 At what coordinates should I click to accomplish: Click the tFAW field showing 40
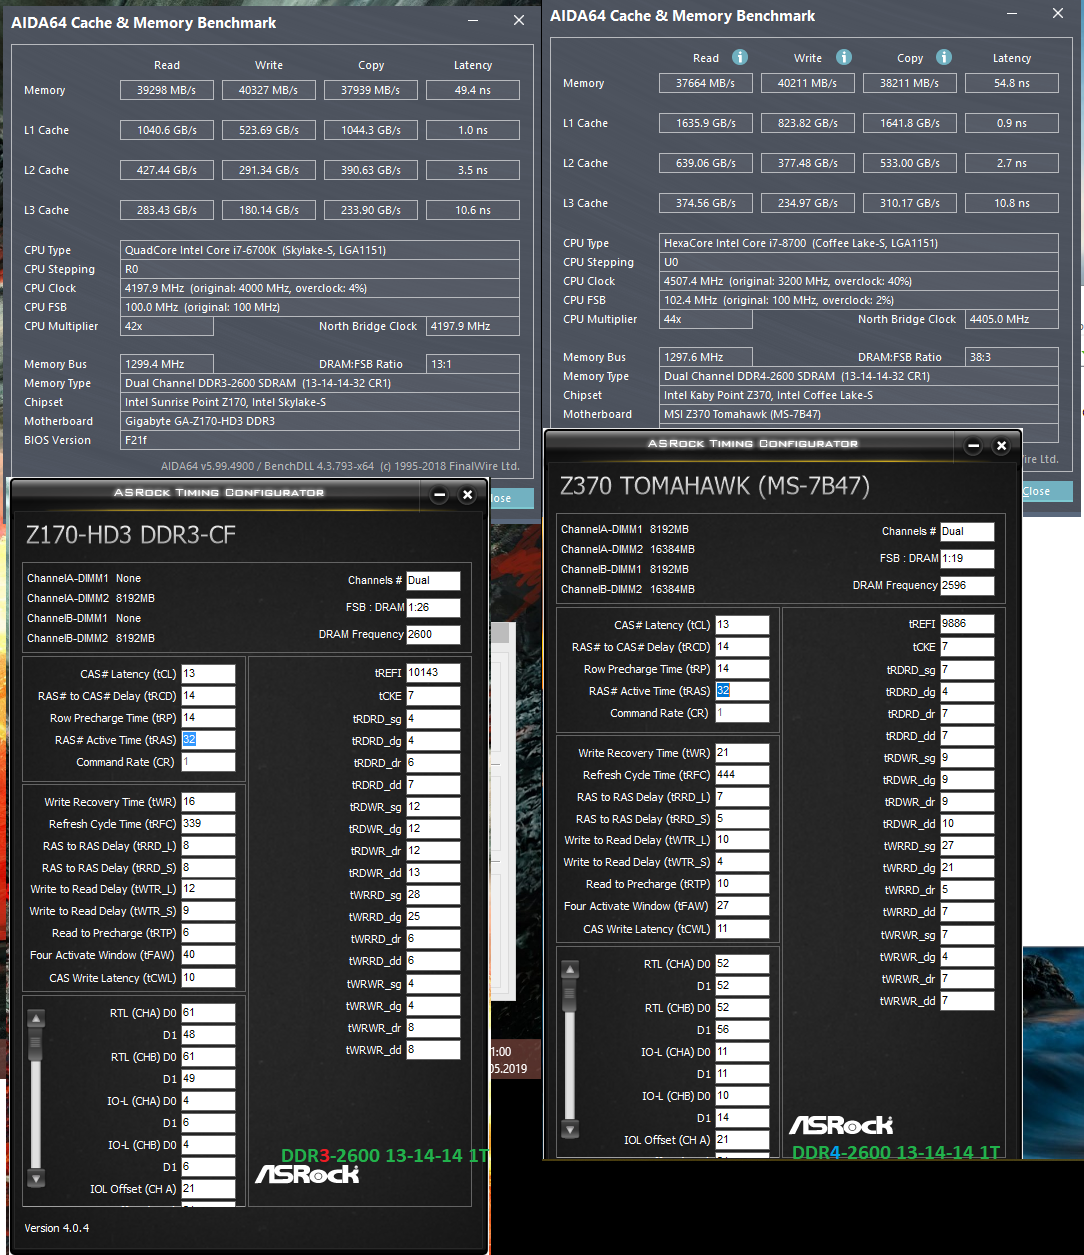208,955
